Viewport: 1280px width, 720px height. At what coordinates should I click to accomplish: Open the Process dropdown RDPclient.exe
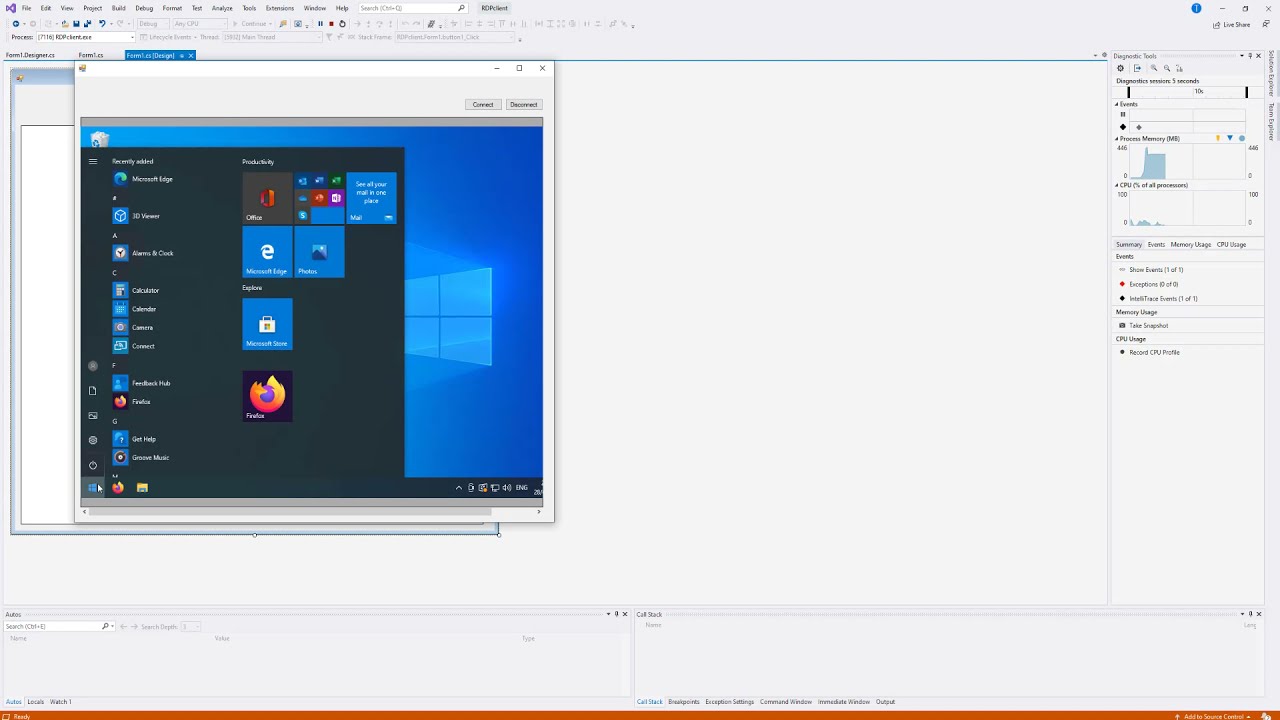pos(84,37)
